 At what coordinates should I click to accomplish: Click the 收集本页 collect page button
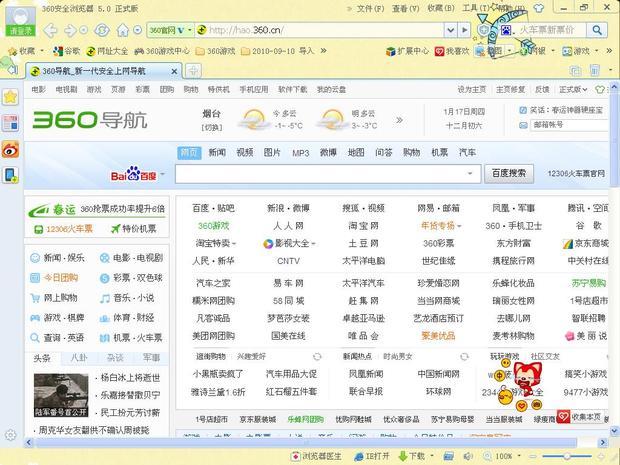click(x=579, y=416)
